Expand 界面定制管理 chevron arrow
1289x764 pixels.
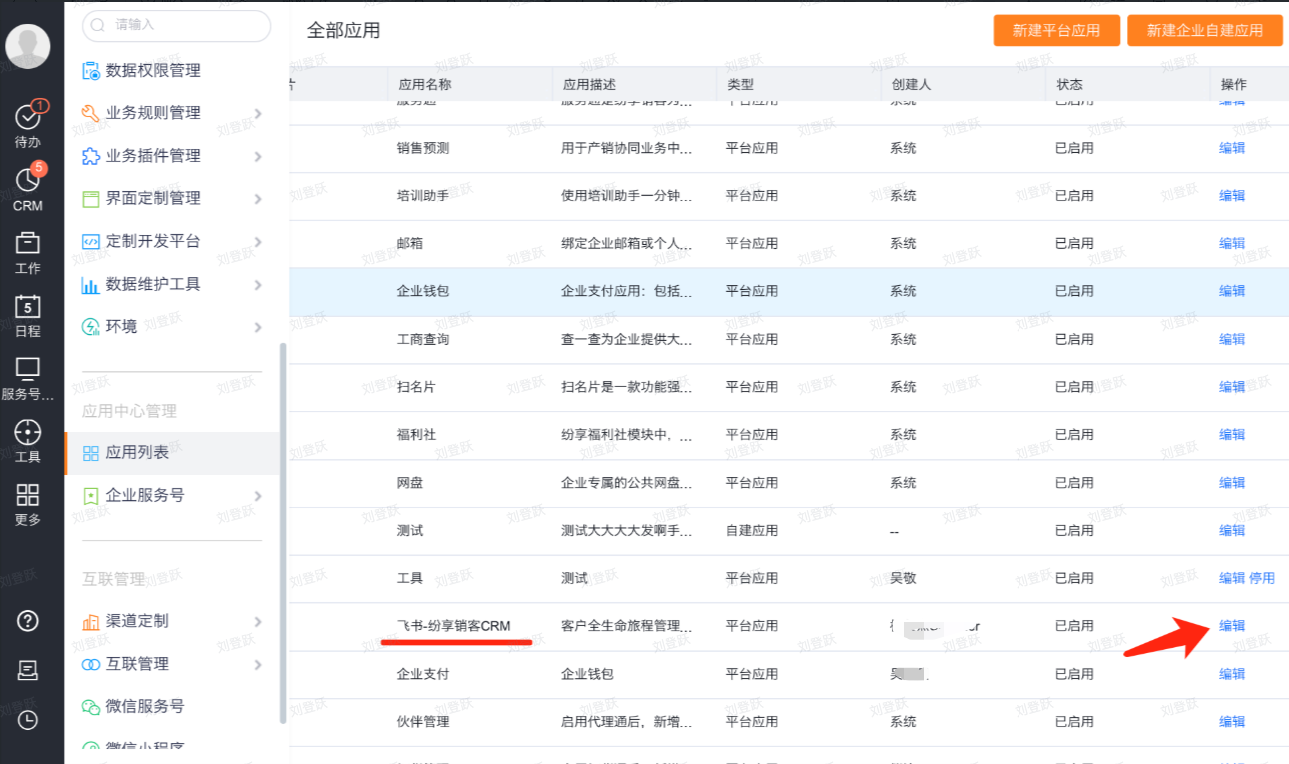258,199
